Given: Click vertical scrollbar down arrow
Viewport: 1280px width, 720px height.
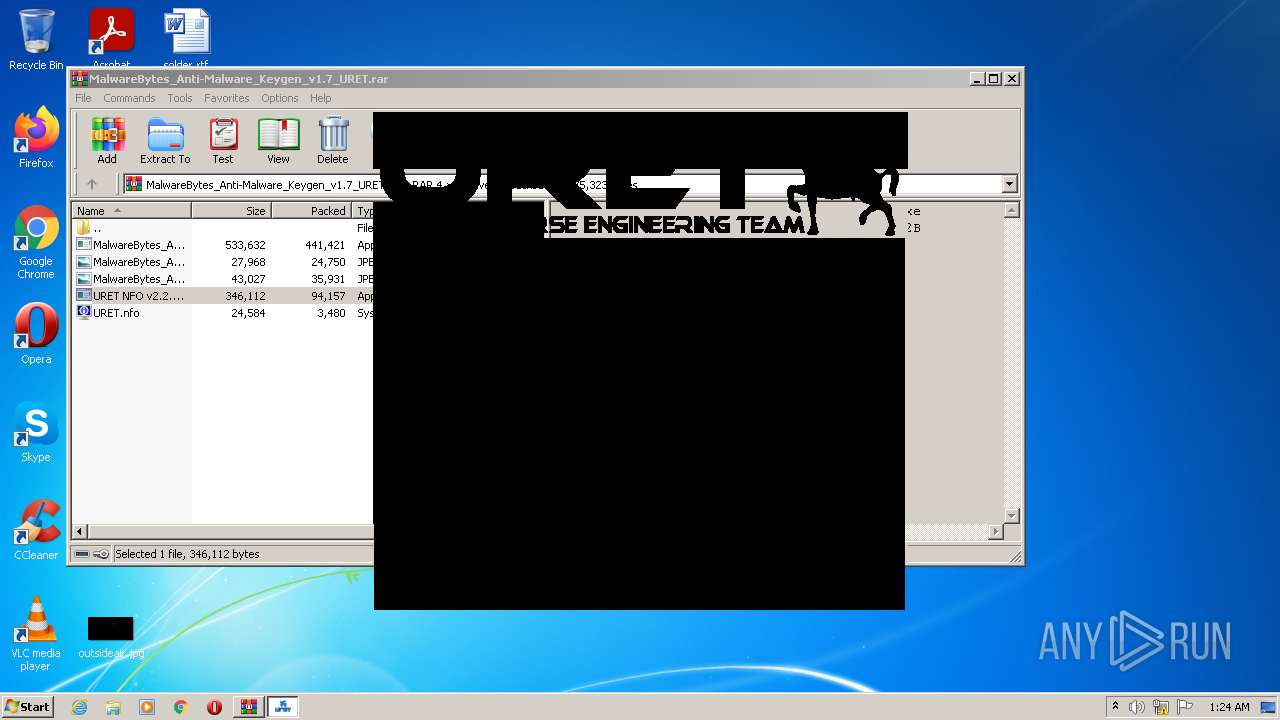Looking at the screenshot, I should (x=1011, y=516).
